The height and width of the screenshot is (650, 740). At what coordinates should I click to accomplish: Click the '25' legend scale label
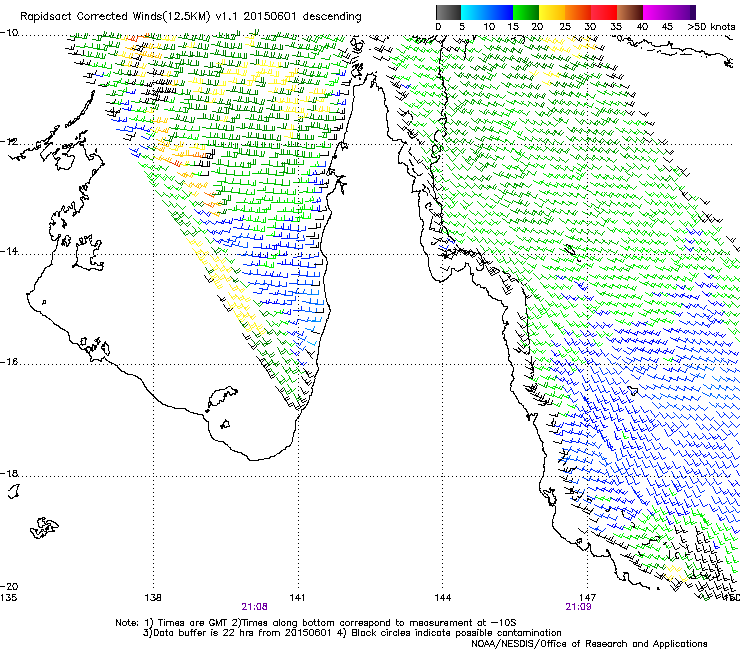tap(565, 27)
